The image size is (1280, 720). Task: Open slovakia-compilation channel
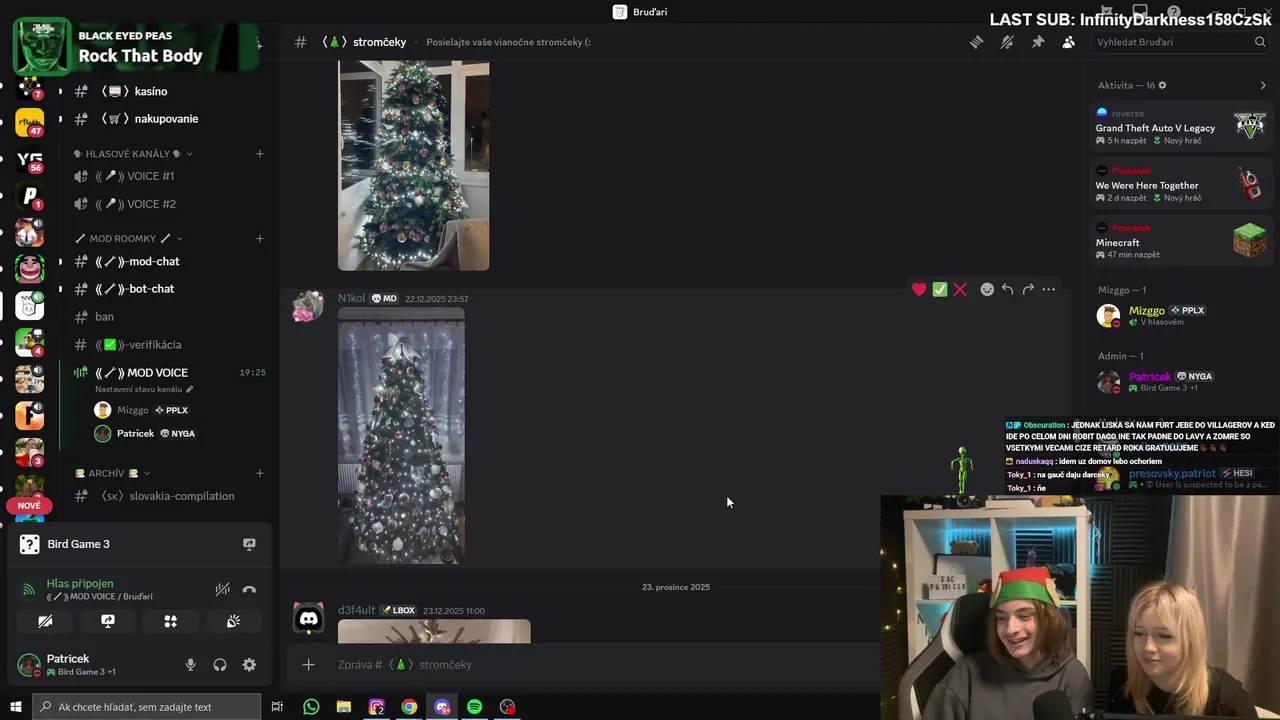166,496
